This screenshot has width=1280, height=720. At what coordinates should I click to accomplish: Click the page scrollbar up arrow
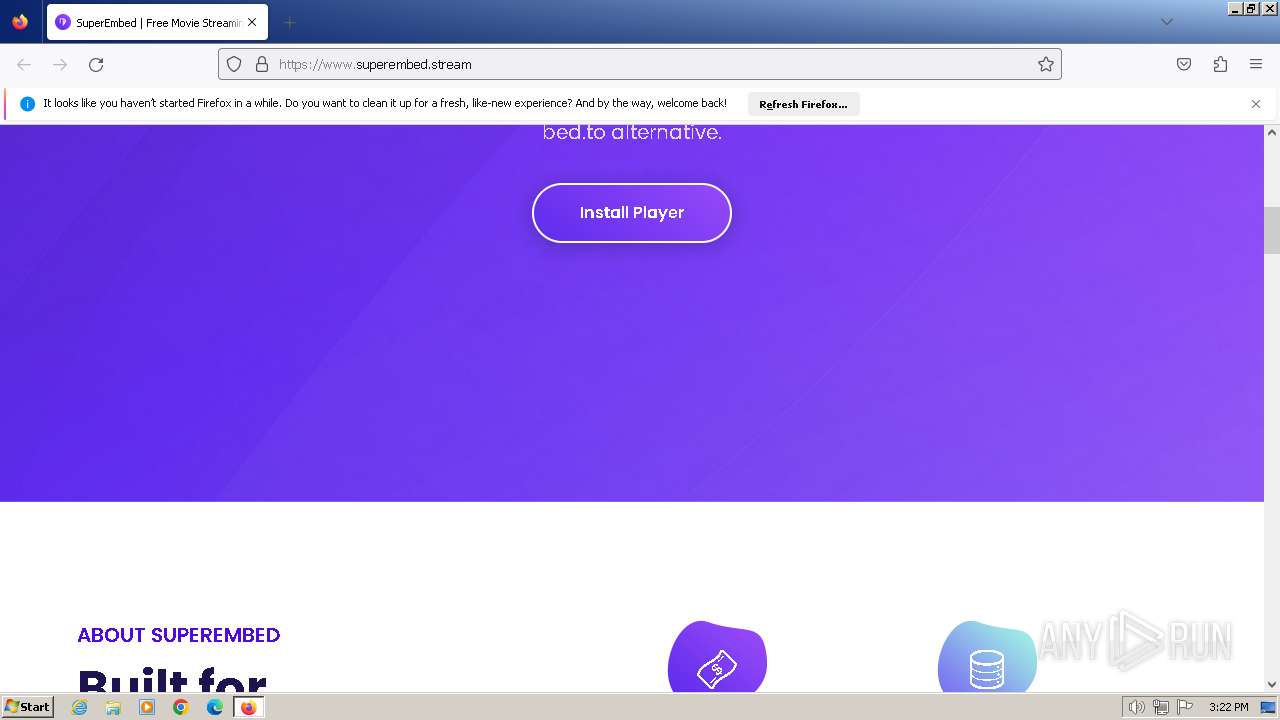point(1272,133)
